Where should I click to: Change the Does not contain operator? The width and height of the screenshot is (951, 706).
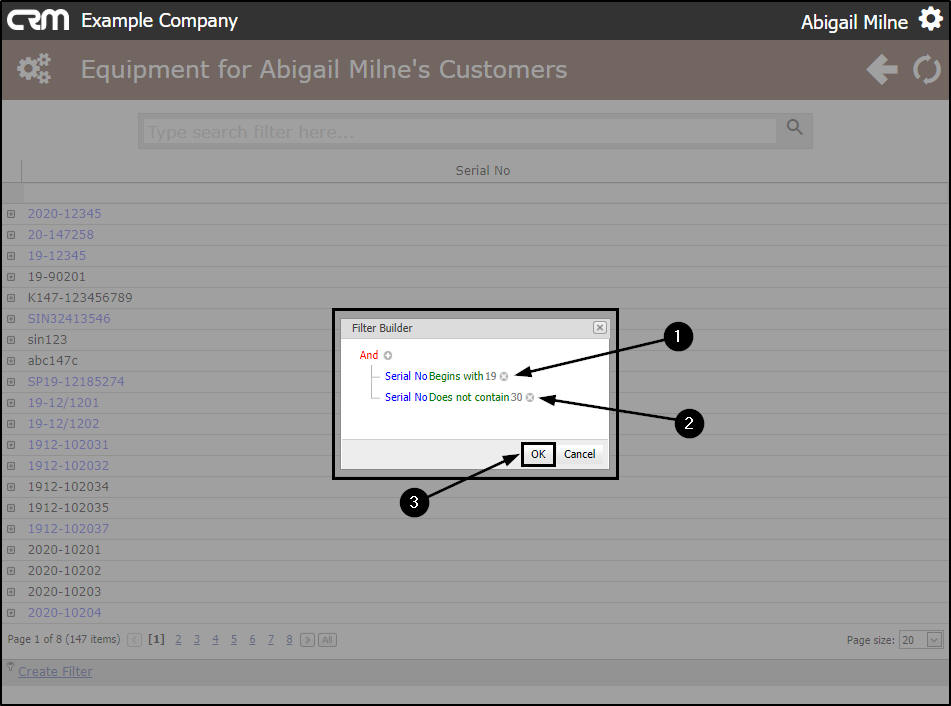pos(469,397)
